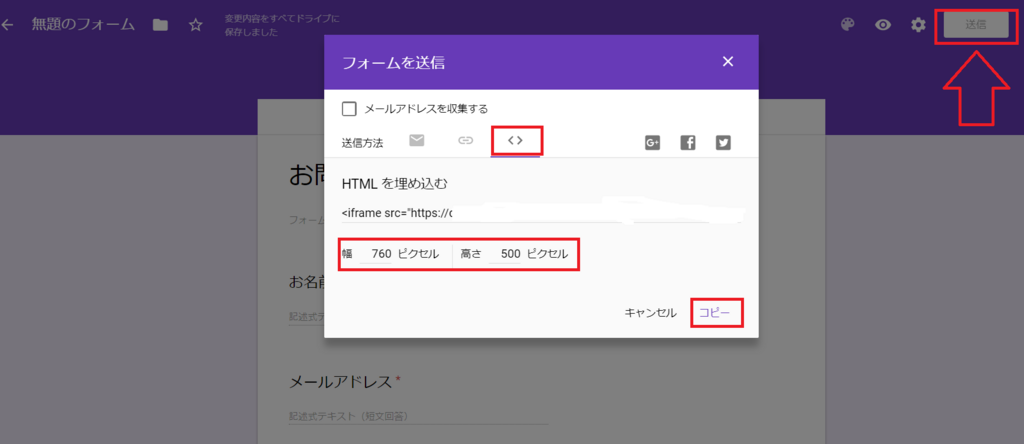Star the untitled form

195,25
